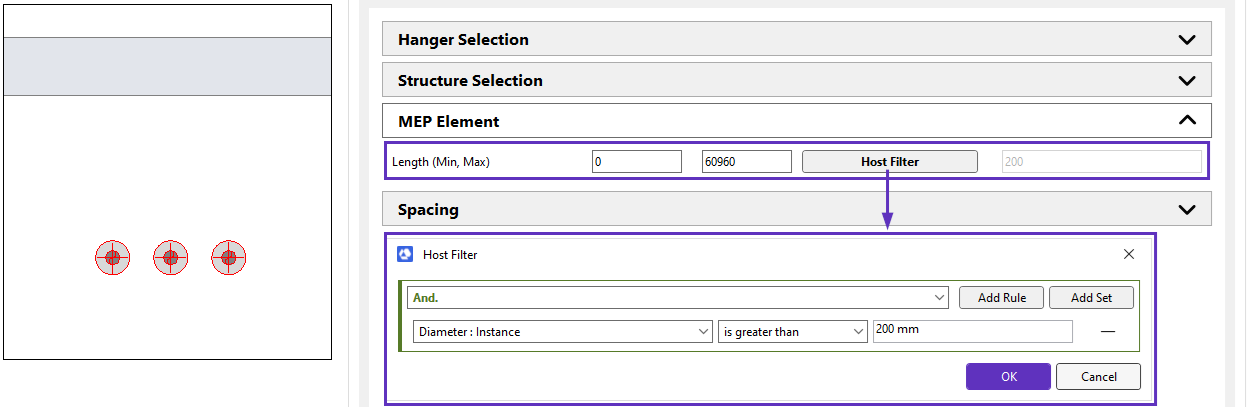Expand the Structure Selection section
Viewport: 1251px width, 407px height.
tap(1186, 81)
